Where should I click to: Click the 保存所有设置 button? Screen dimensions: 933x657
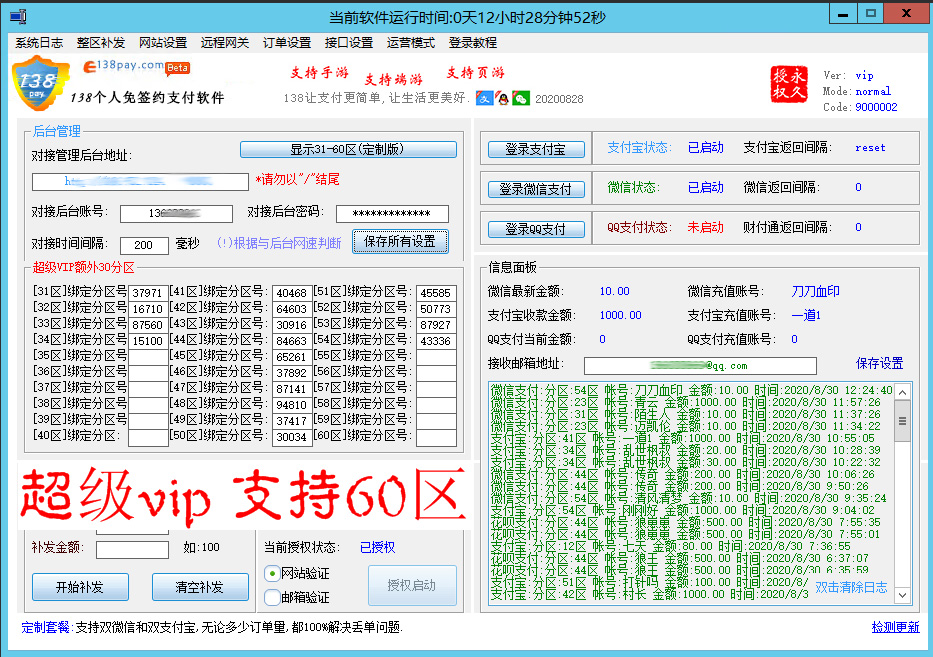click(400, 242)
